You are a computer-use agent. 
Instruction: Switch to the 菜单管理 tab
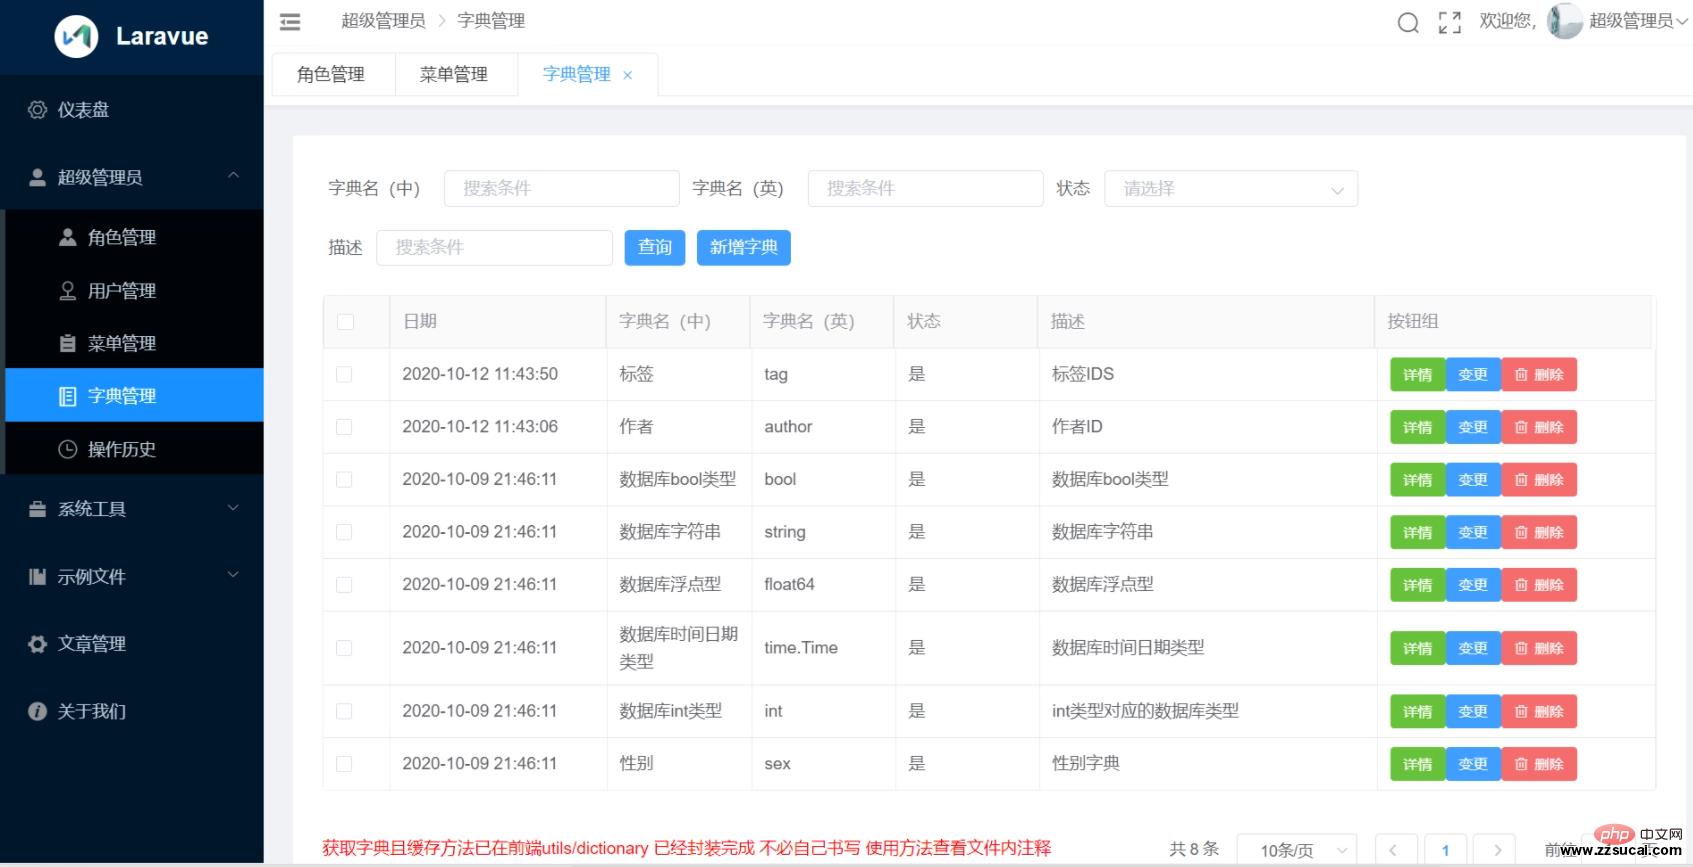(454, 75)
